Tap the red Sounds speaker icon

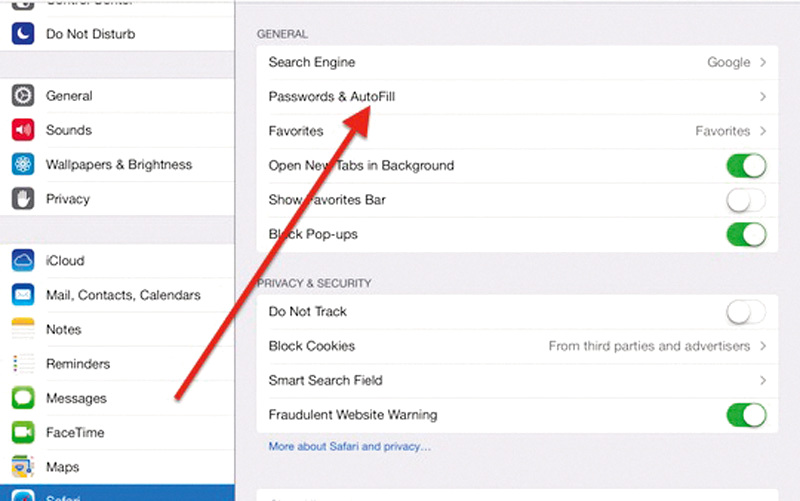pyautogui.click(x=23, y=130)
